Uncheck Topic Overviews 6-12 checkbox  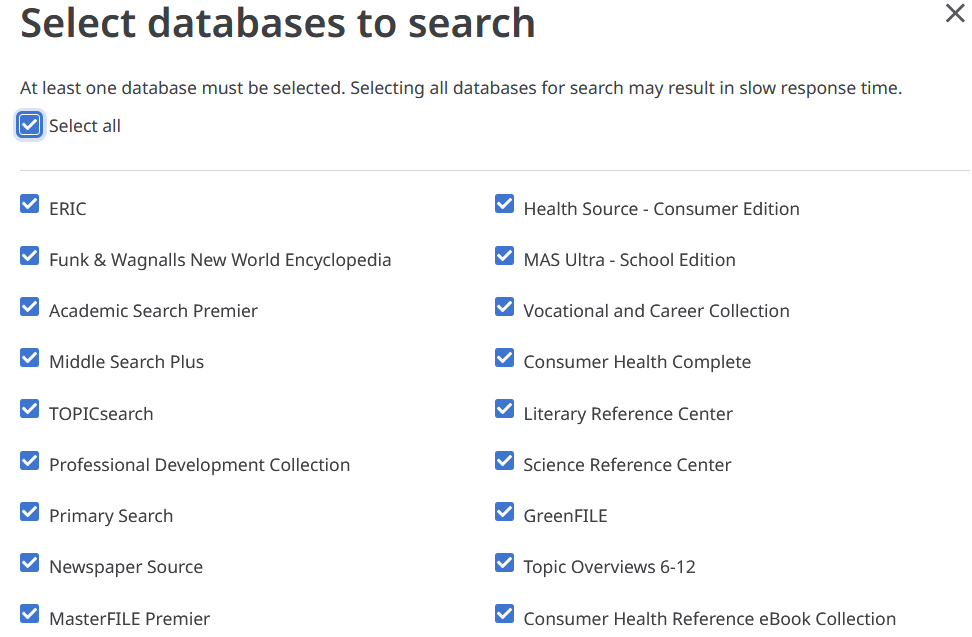pos(504,563)
